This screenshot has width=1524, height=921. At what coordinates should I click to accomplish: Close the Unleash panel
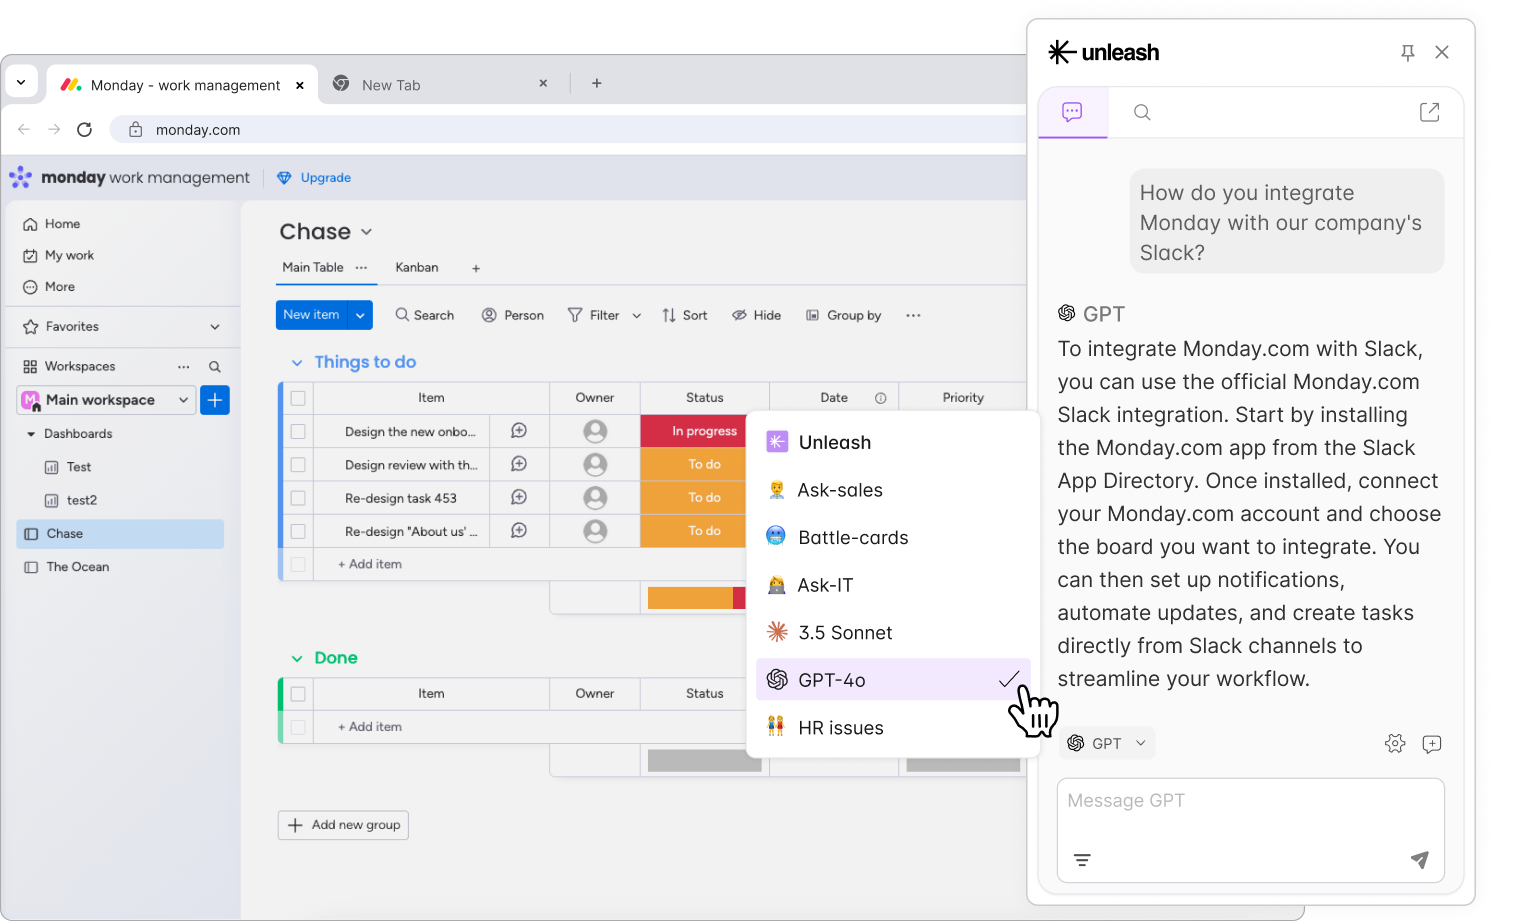click(1442, 52)
